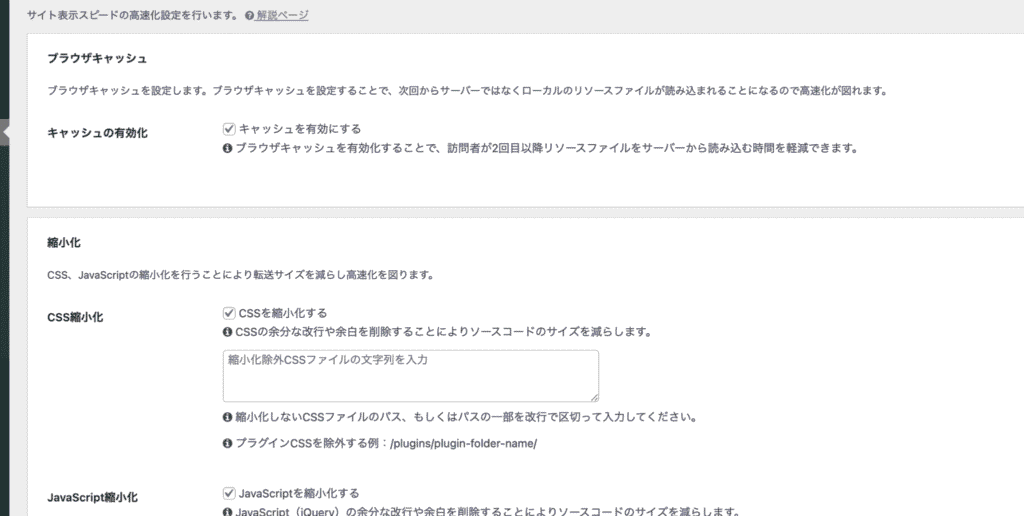Click the CSS縮小化 row label
1024x516 pixels.
click(75, 318)
